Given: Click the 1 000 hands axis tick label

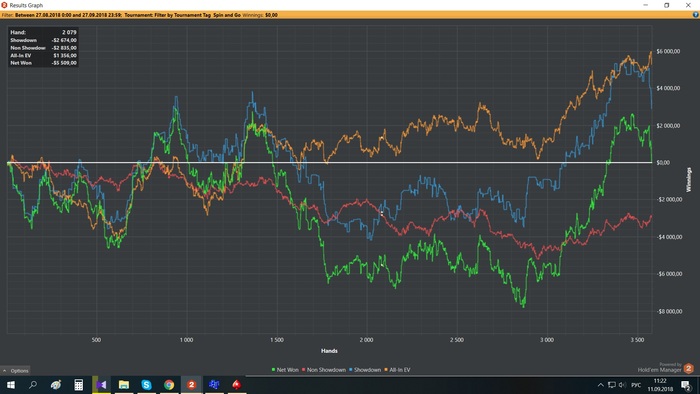Looking at the screenshot, I should [186, 340].
